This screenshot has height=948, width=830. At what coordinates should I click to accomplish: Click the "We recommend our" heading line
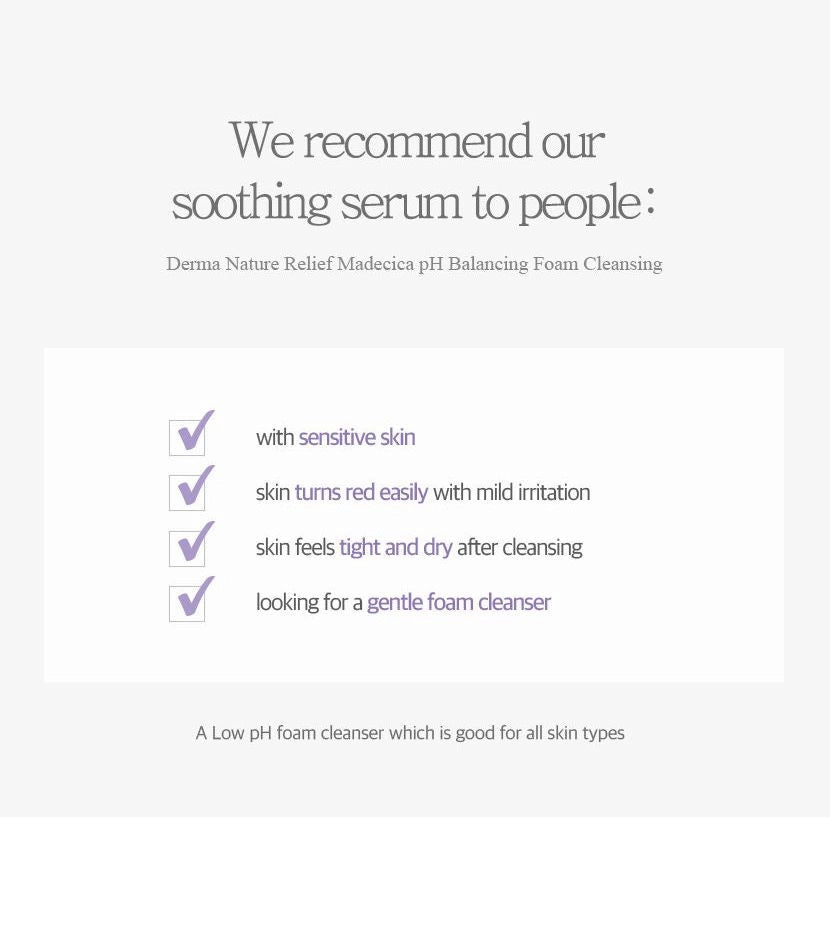[415, 140]
